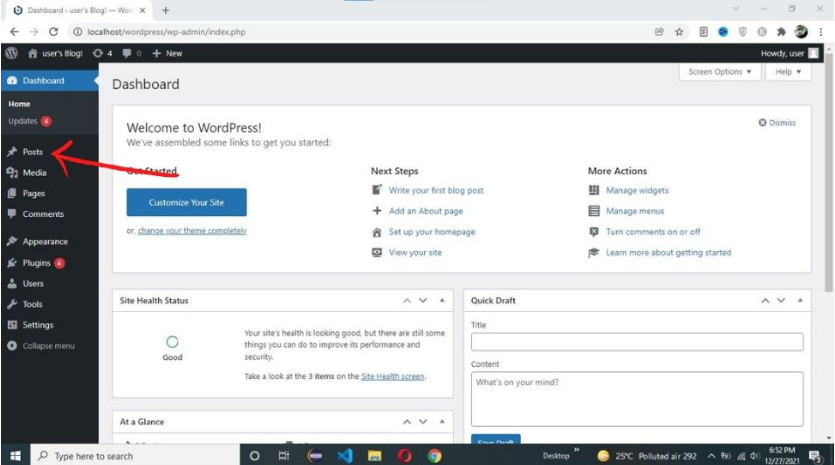835x465 pixels.
Task: Open comments bubble in admin bar
Action: 132,53
